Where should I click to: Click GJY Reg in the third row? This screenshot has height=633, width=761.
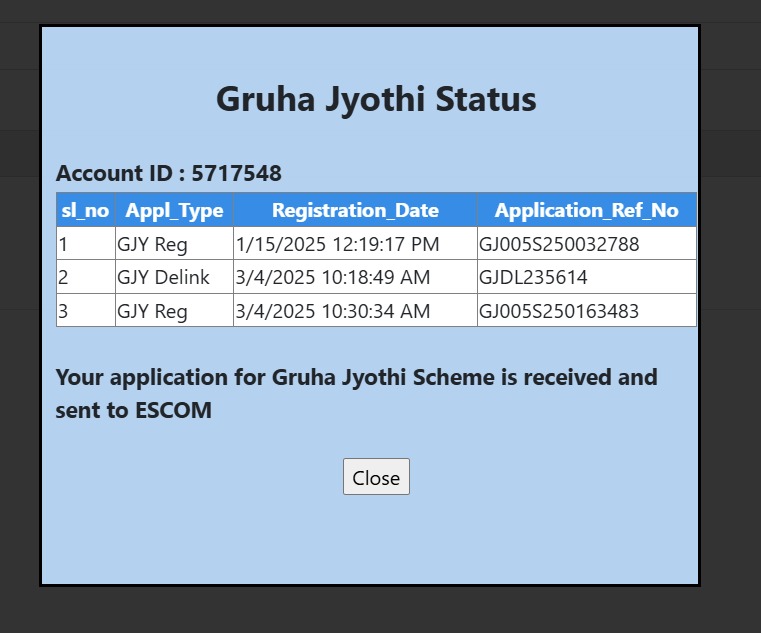tap(152, 311)
